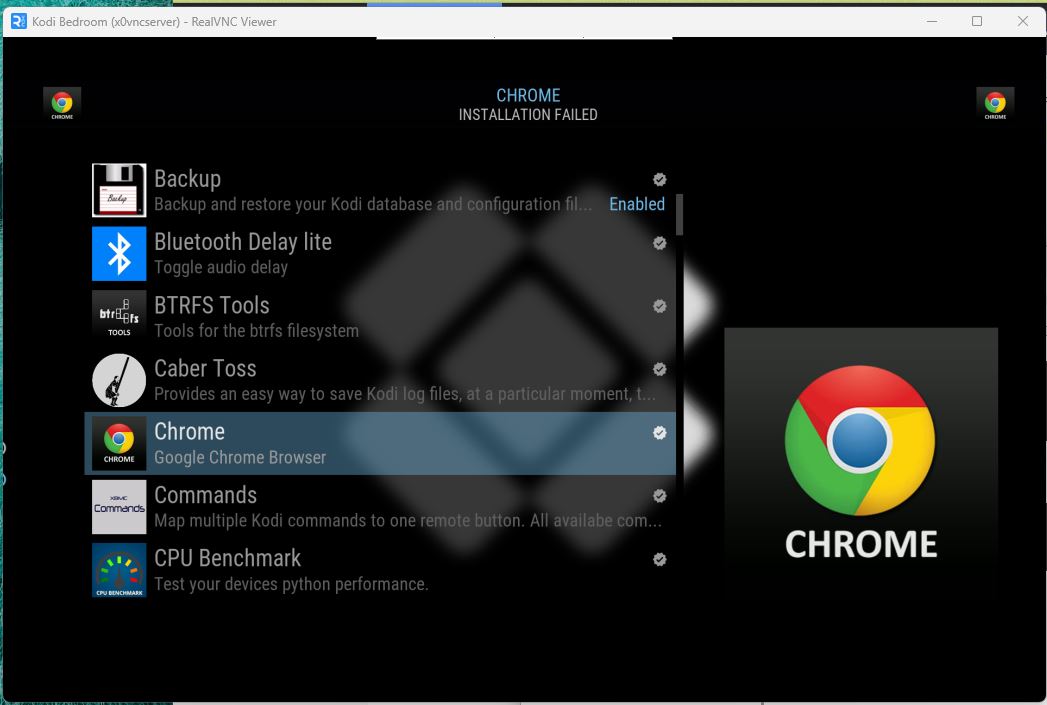
Task: Click 'Test your devices python performance.' text
Action: [291, 584]
